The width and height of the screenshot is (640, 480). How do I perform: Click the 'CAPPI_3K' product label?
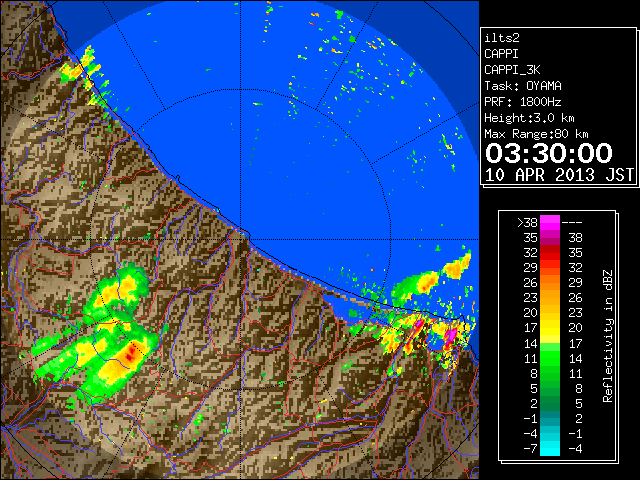(x=512, y=70)
